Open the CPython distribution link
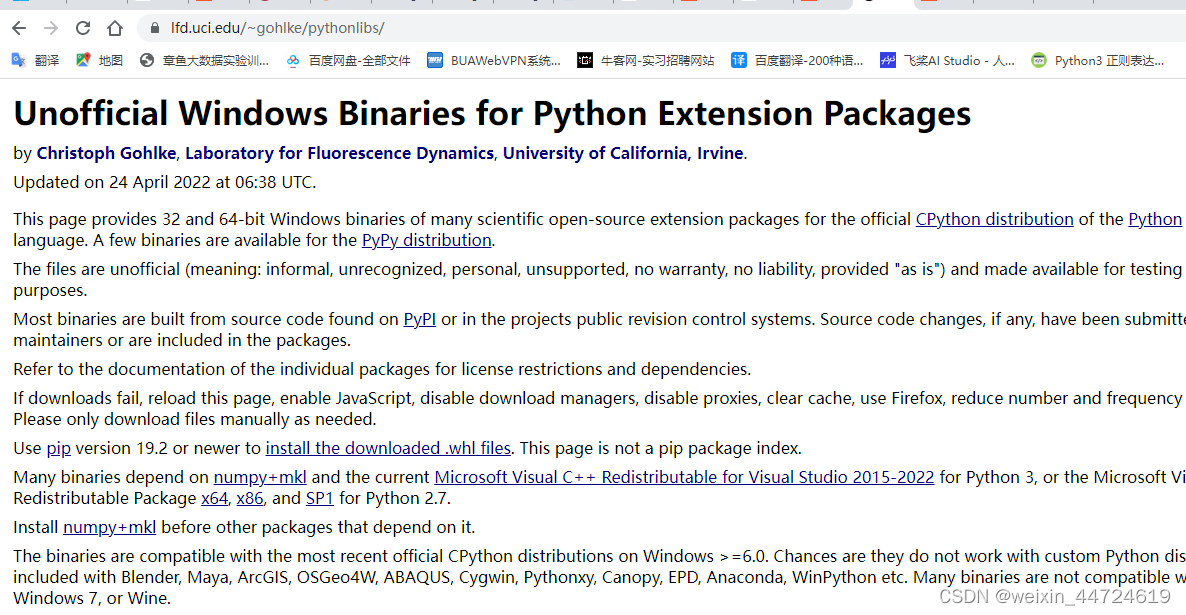Image resolution: width=1186 pixels, height=615 pixels. 995,219
